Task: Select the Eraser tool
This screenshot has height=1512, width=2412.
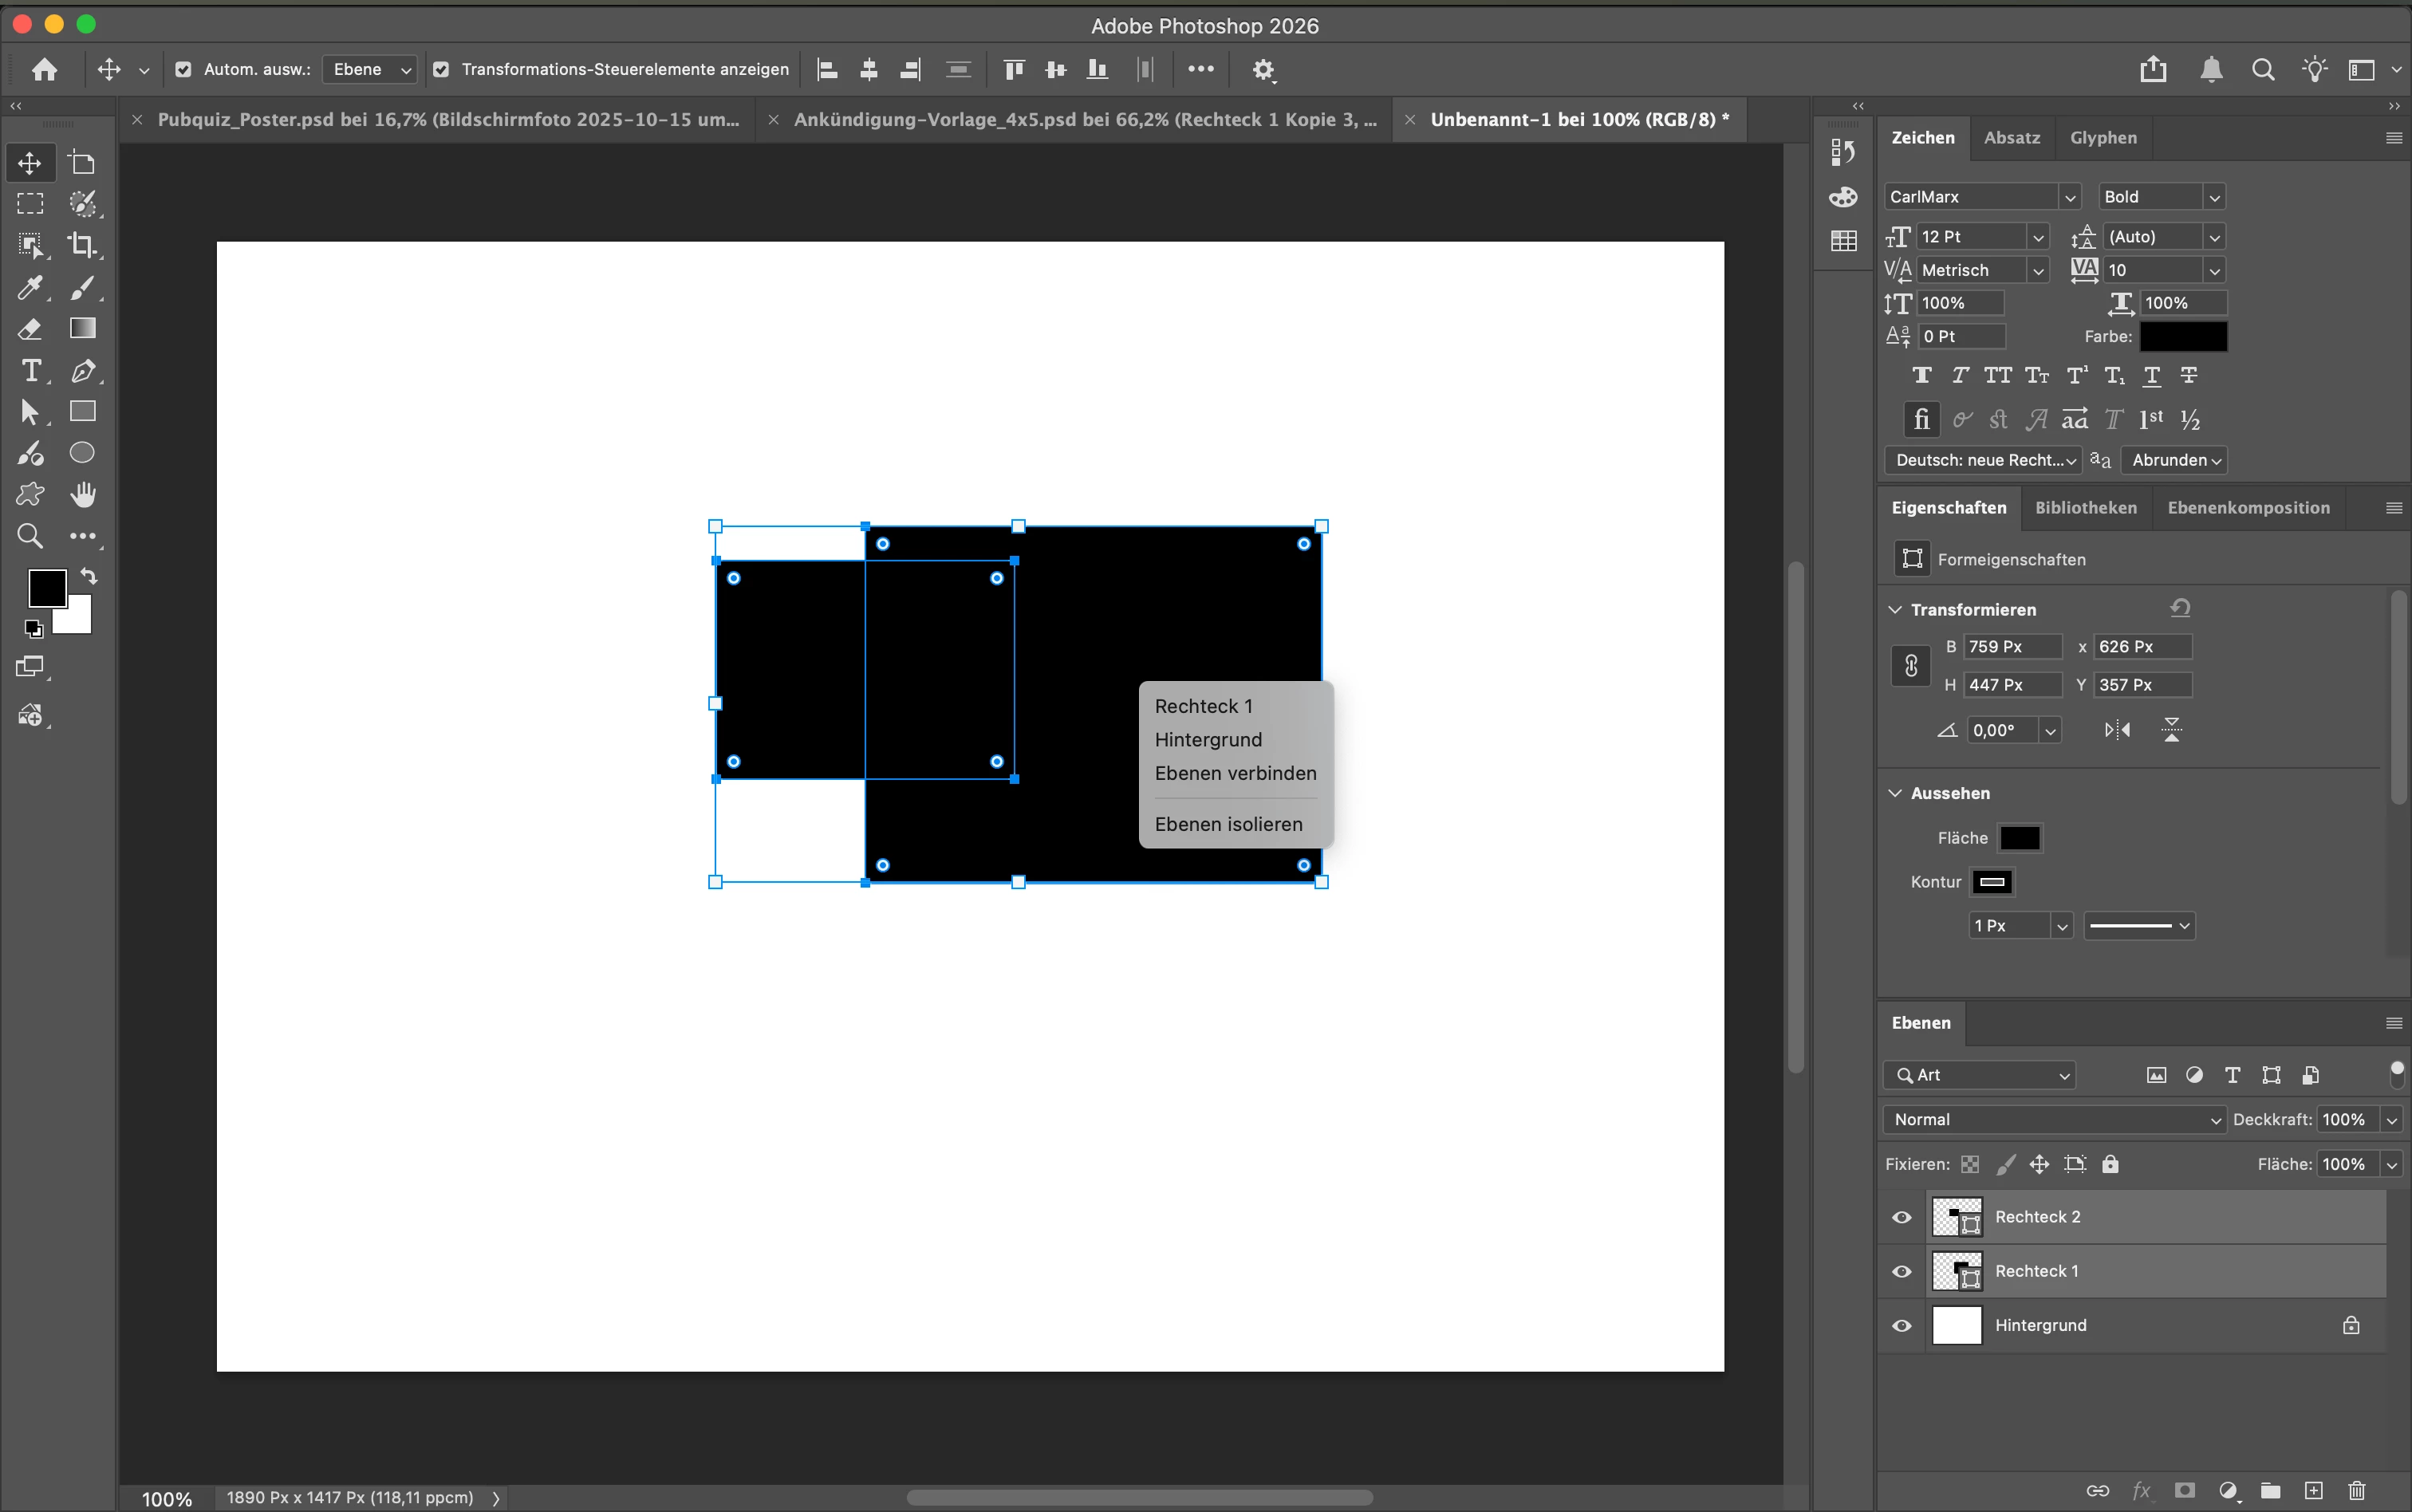Action: pos(30,329)
